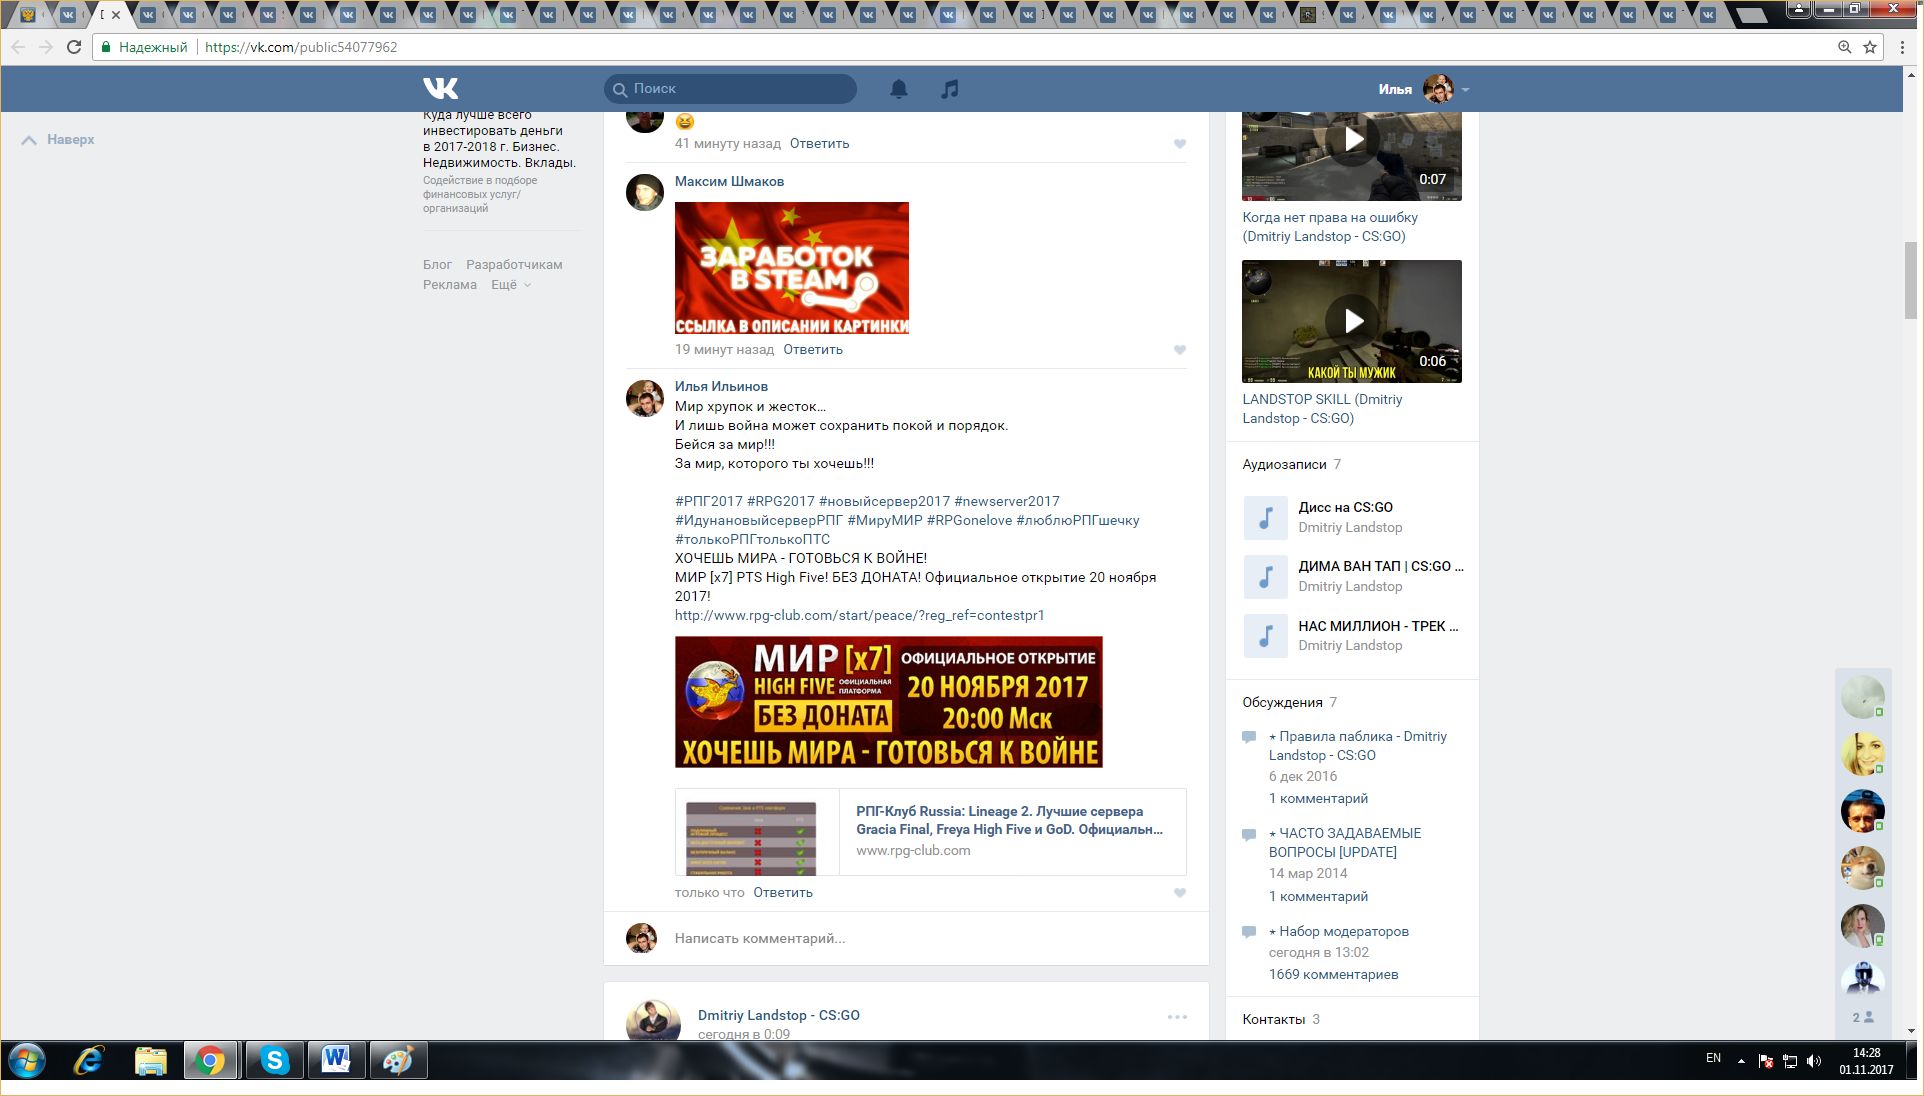Open Когда нет права на ошибку title
1924x1096 pixels.
(x=1329, y=227)
